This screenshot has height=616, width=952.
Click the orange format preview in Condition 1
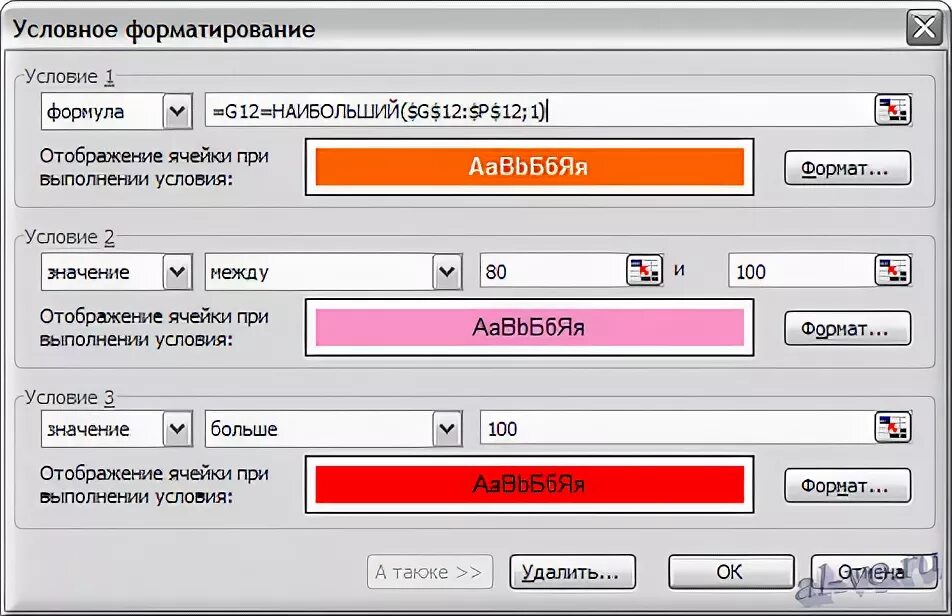(x=529, y=167)
